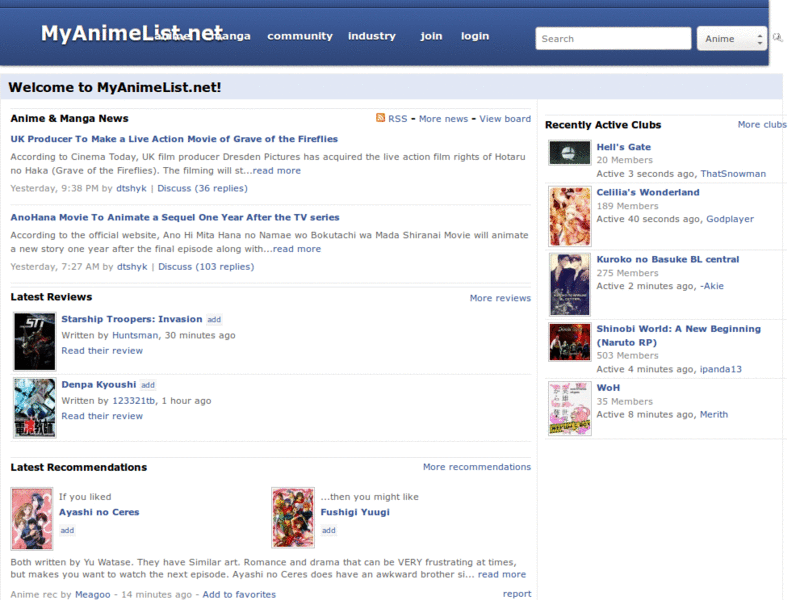800x600 pixels.
Task: Open Celilia's Wonderland club link
Action: click(x=648, y=192)
